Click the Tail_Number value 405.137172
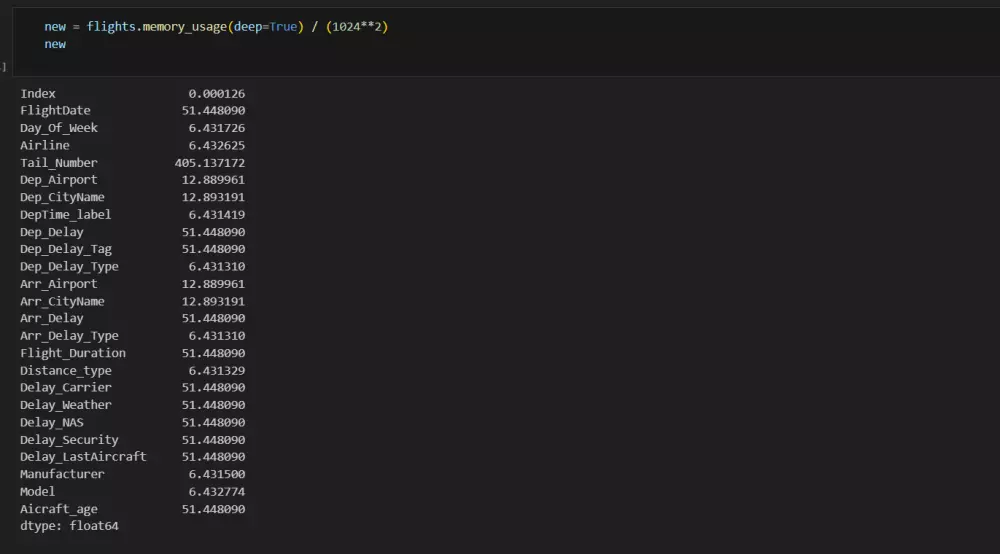Screen dimensions: 1000x554 [209, 162]
